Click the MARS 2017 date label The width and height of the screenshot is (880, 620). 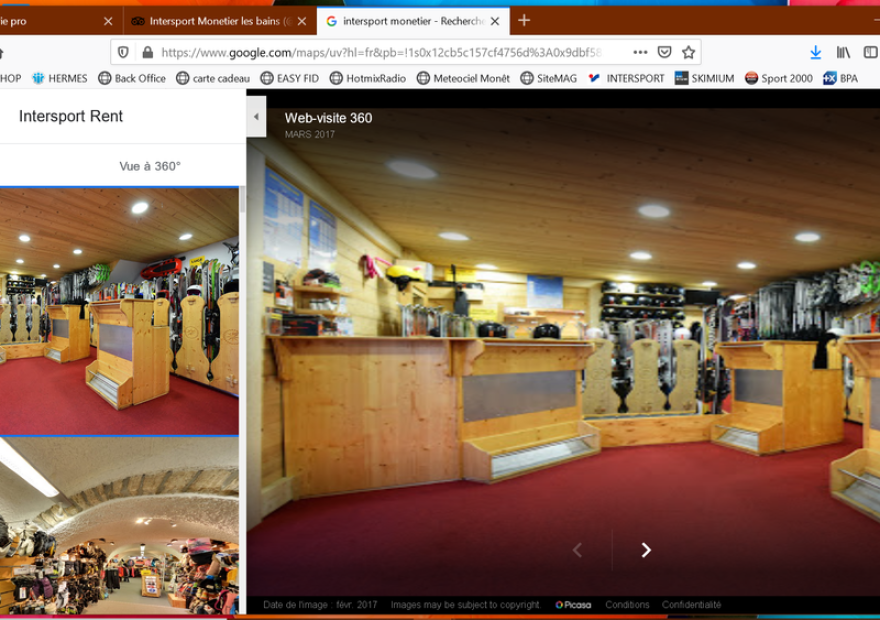pyautogui.click(x=309, y=135)
